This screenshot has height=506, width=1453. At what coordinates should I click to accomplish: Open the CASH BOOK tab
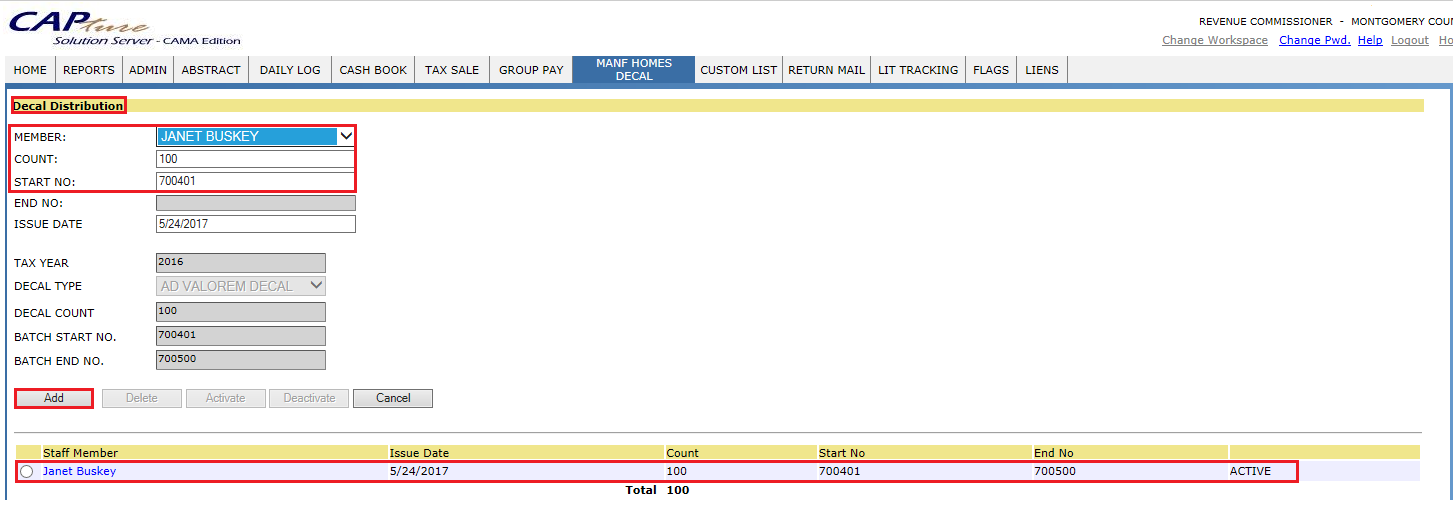373,70
